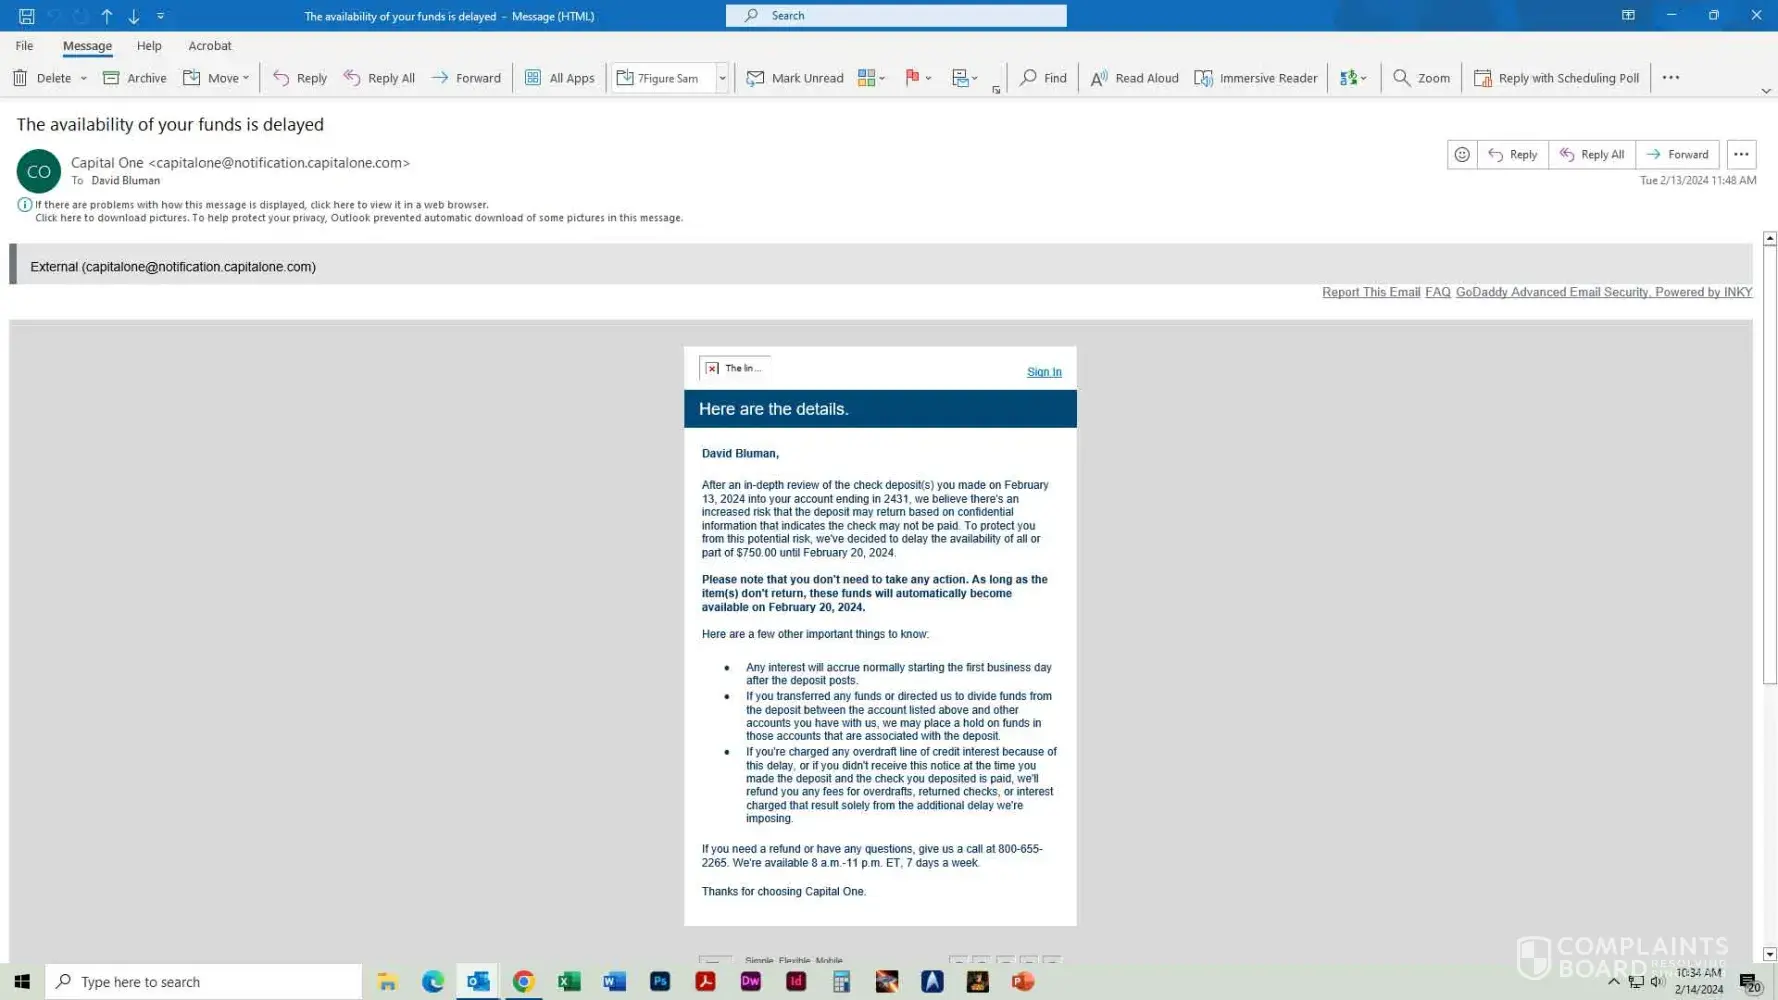Expand the Delete options arrow
Viewport: 1778px width, 1000px height.
[x=84, y=78]
